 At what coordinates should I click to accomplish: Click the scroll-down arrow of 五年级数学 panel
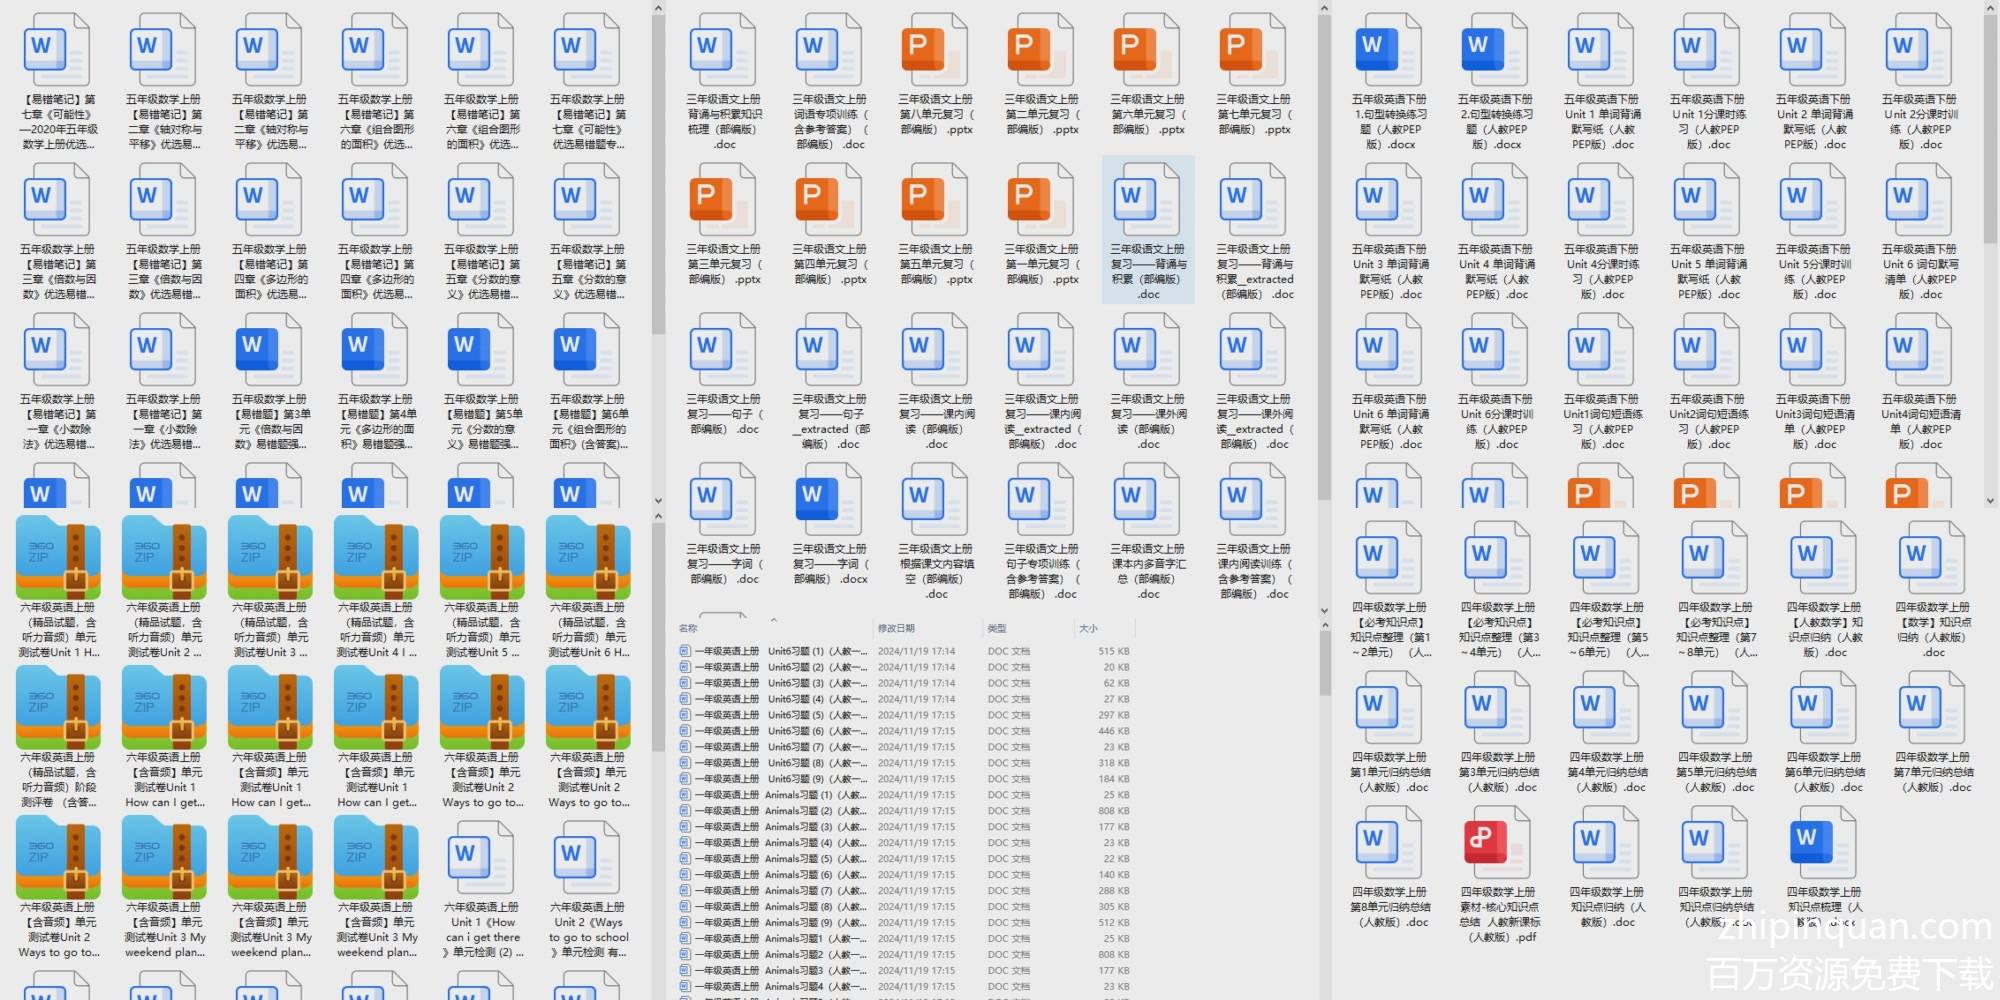click(x=658, y=502)
